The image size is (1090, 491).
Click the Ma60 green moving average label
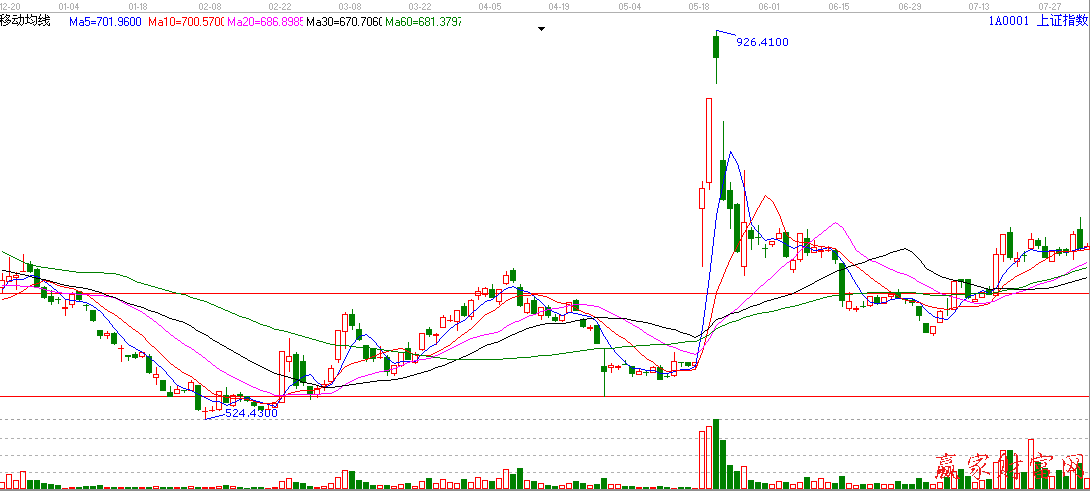coord(423,21)
